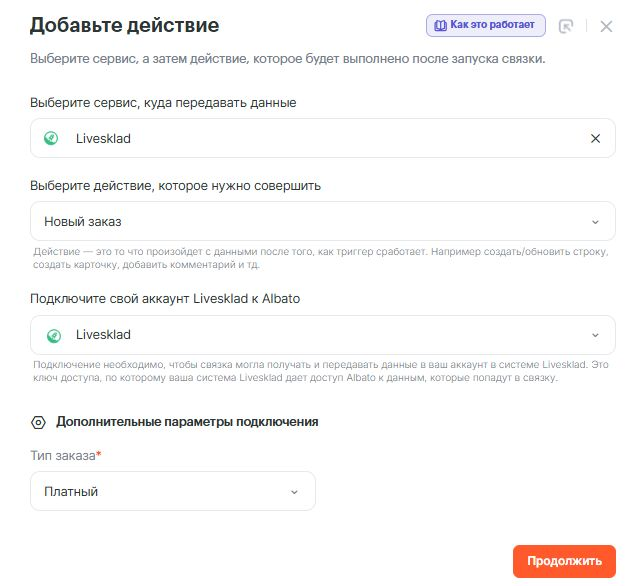Click the collapse window arrow icon
Screen dimensions: 641x586
tap(566, 26)
